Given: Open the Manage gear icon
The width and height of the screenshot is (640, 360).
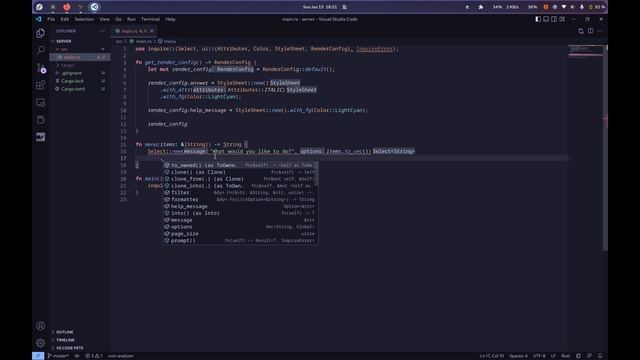Looking at the screenshot, I should point(40,343).
